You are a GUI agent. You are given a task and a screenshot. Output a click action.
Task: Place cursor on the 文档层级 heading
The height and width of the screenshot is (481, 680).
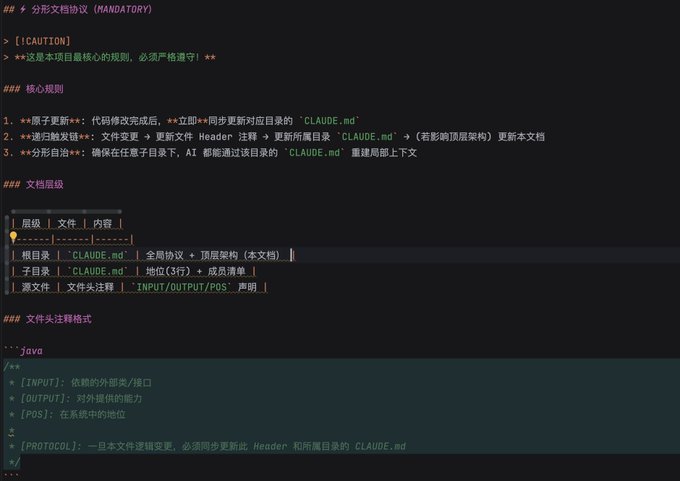click(x=45, y=184)
